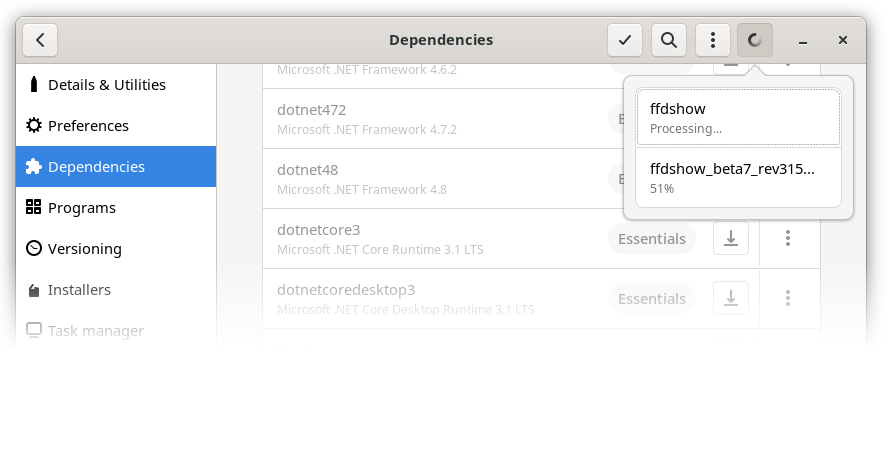
Task: Open dotnetcoredesktop3 three-dot options menu
Action: click(x=788, y=298)
